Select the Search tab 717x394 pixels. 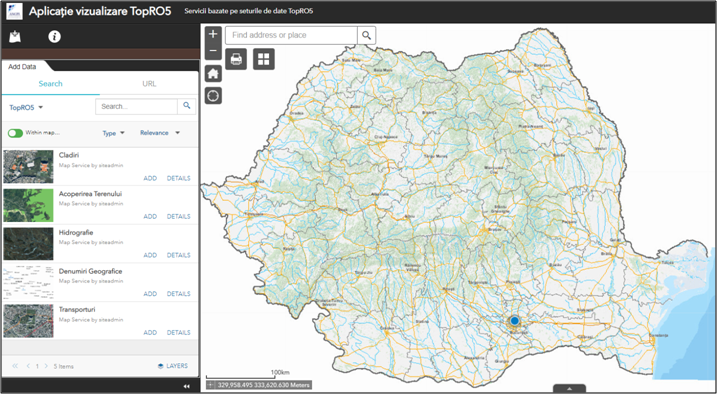coord(50,84)
